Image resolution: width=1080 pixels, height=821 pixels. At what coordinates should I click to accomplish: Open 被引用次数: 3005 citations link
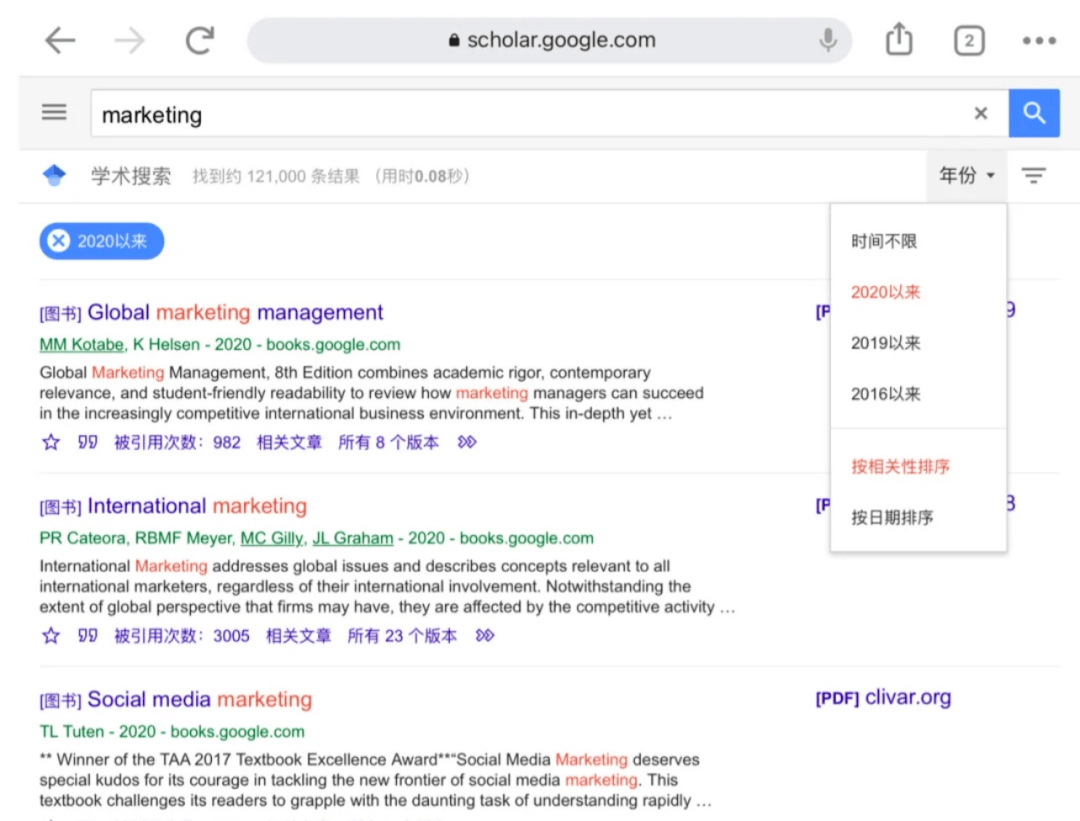point(182,636)
